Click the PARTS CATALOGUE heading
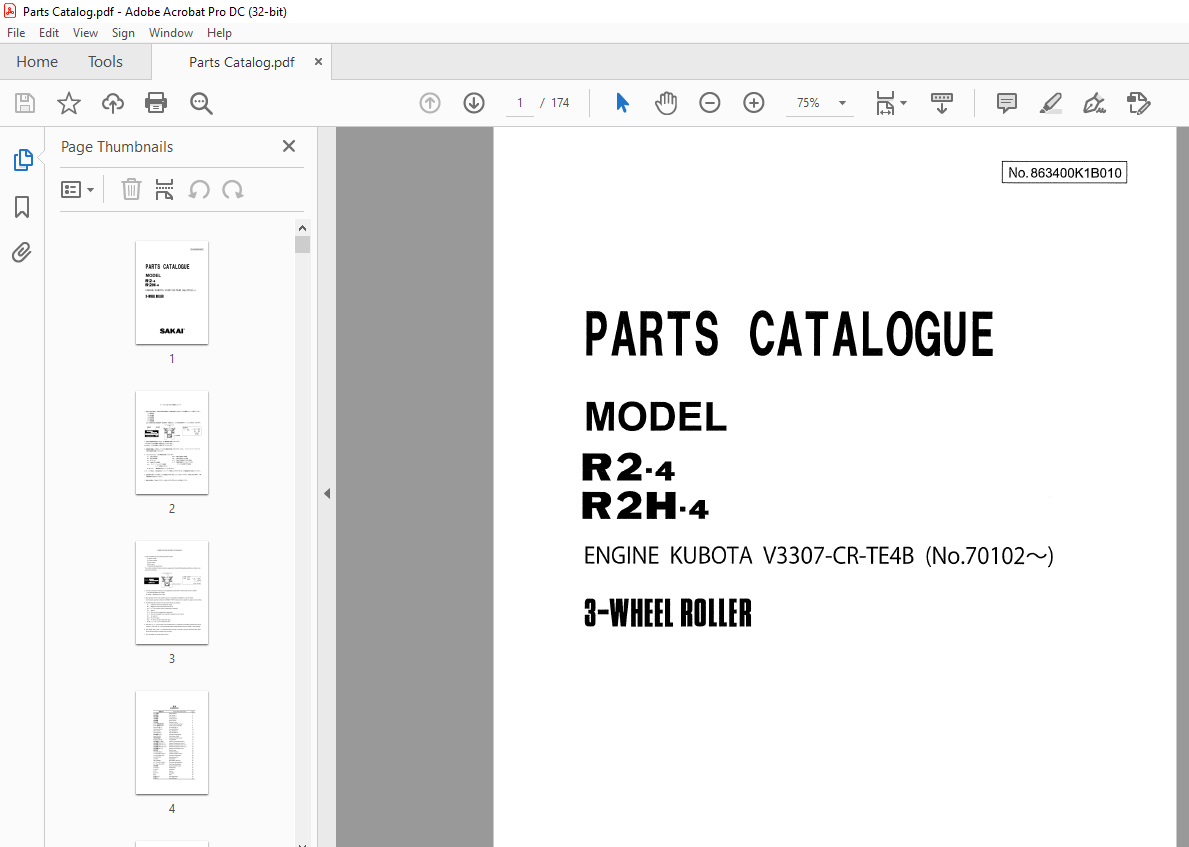The width and height of the screenshot is (1189, 847). pos(789,334)
